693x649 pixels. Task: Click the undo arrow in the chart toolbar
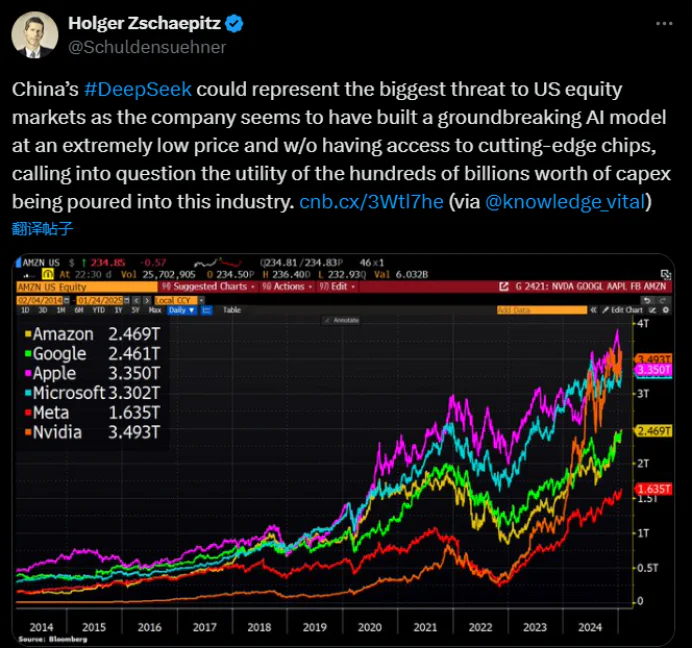(647, 301)
